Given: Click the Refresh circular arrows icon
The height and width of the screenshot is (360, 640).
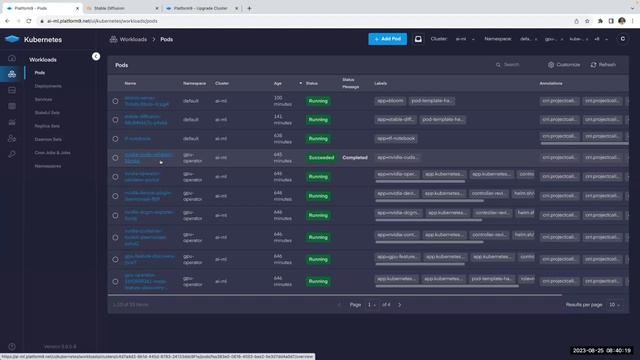Looking at the screenshot, I should point(593,64).
